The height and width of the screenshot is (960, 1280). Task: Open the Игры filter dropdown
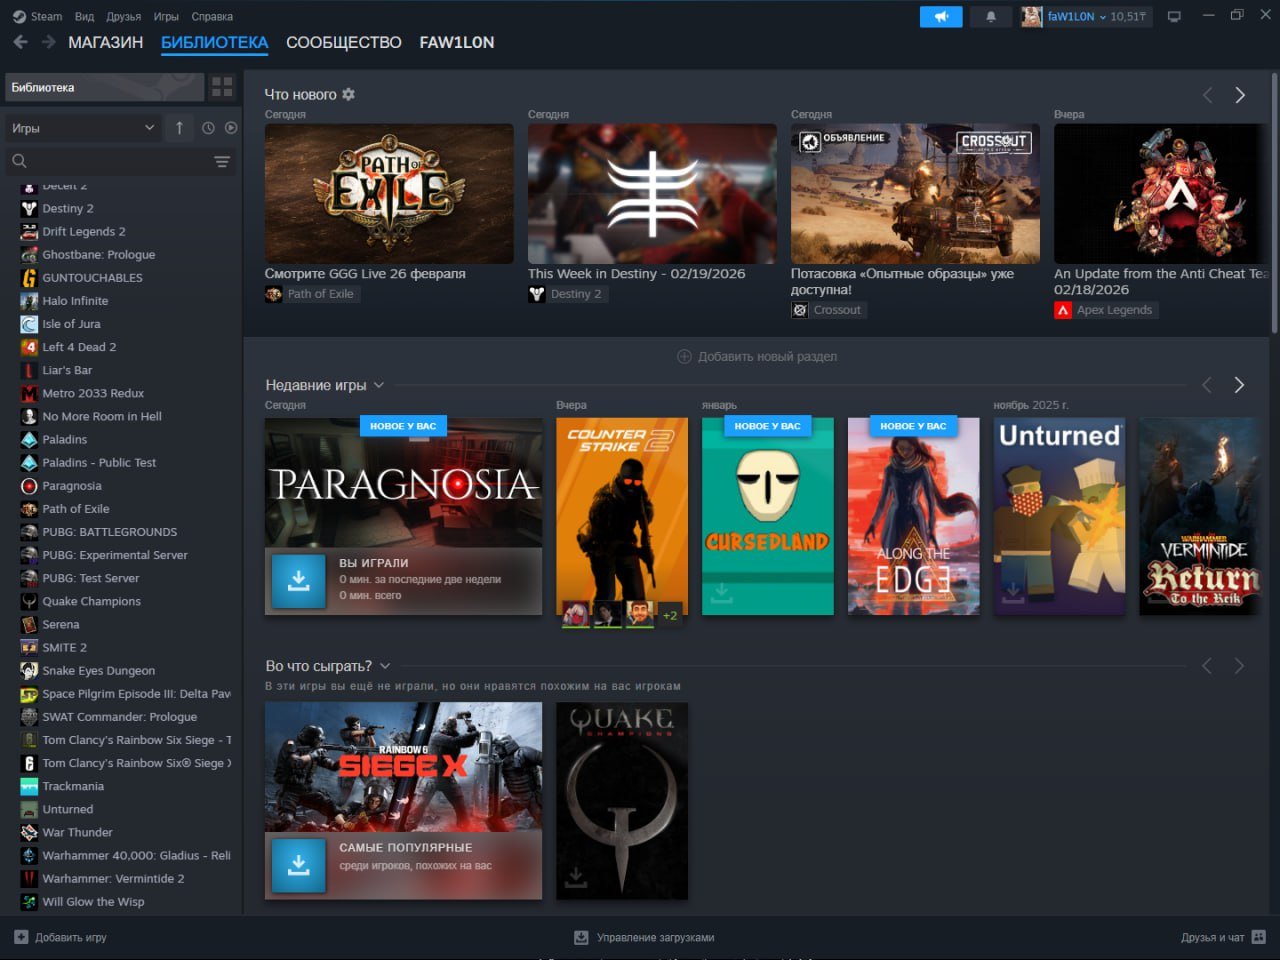click(82, 128)
